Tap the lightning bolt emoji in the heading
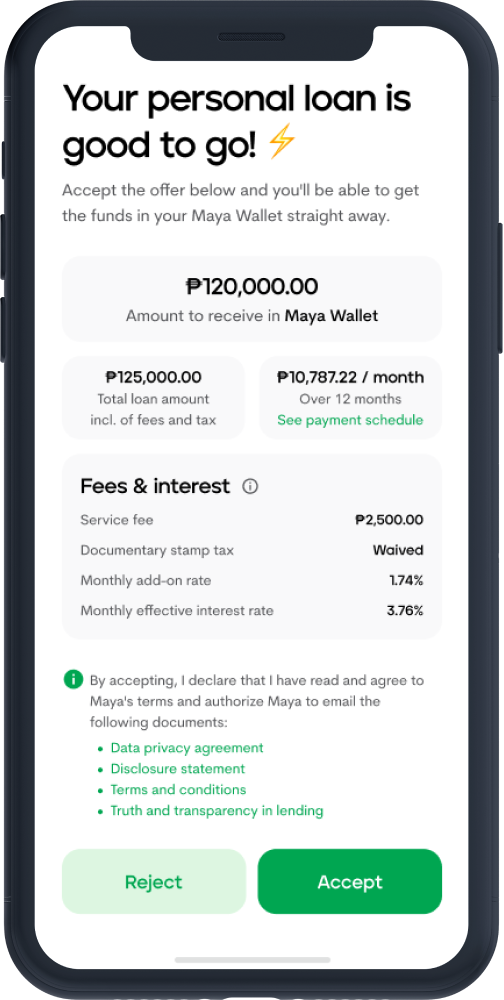Screen dimensions: 504x1000 point(281,140)
